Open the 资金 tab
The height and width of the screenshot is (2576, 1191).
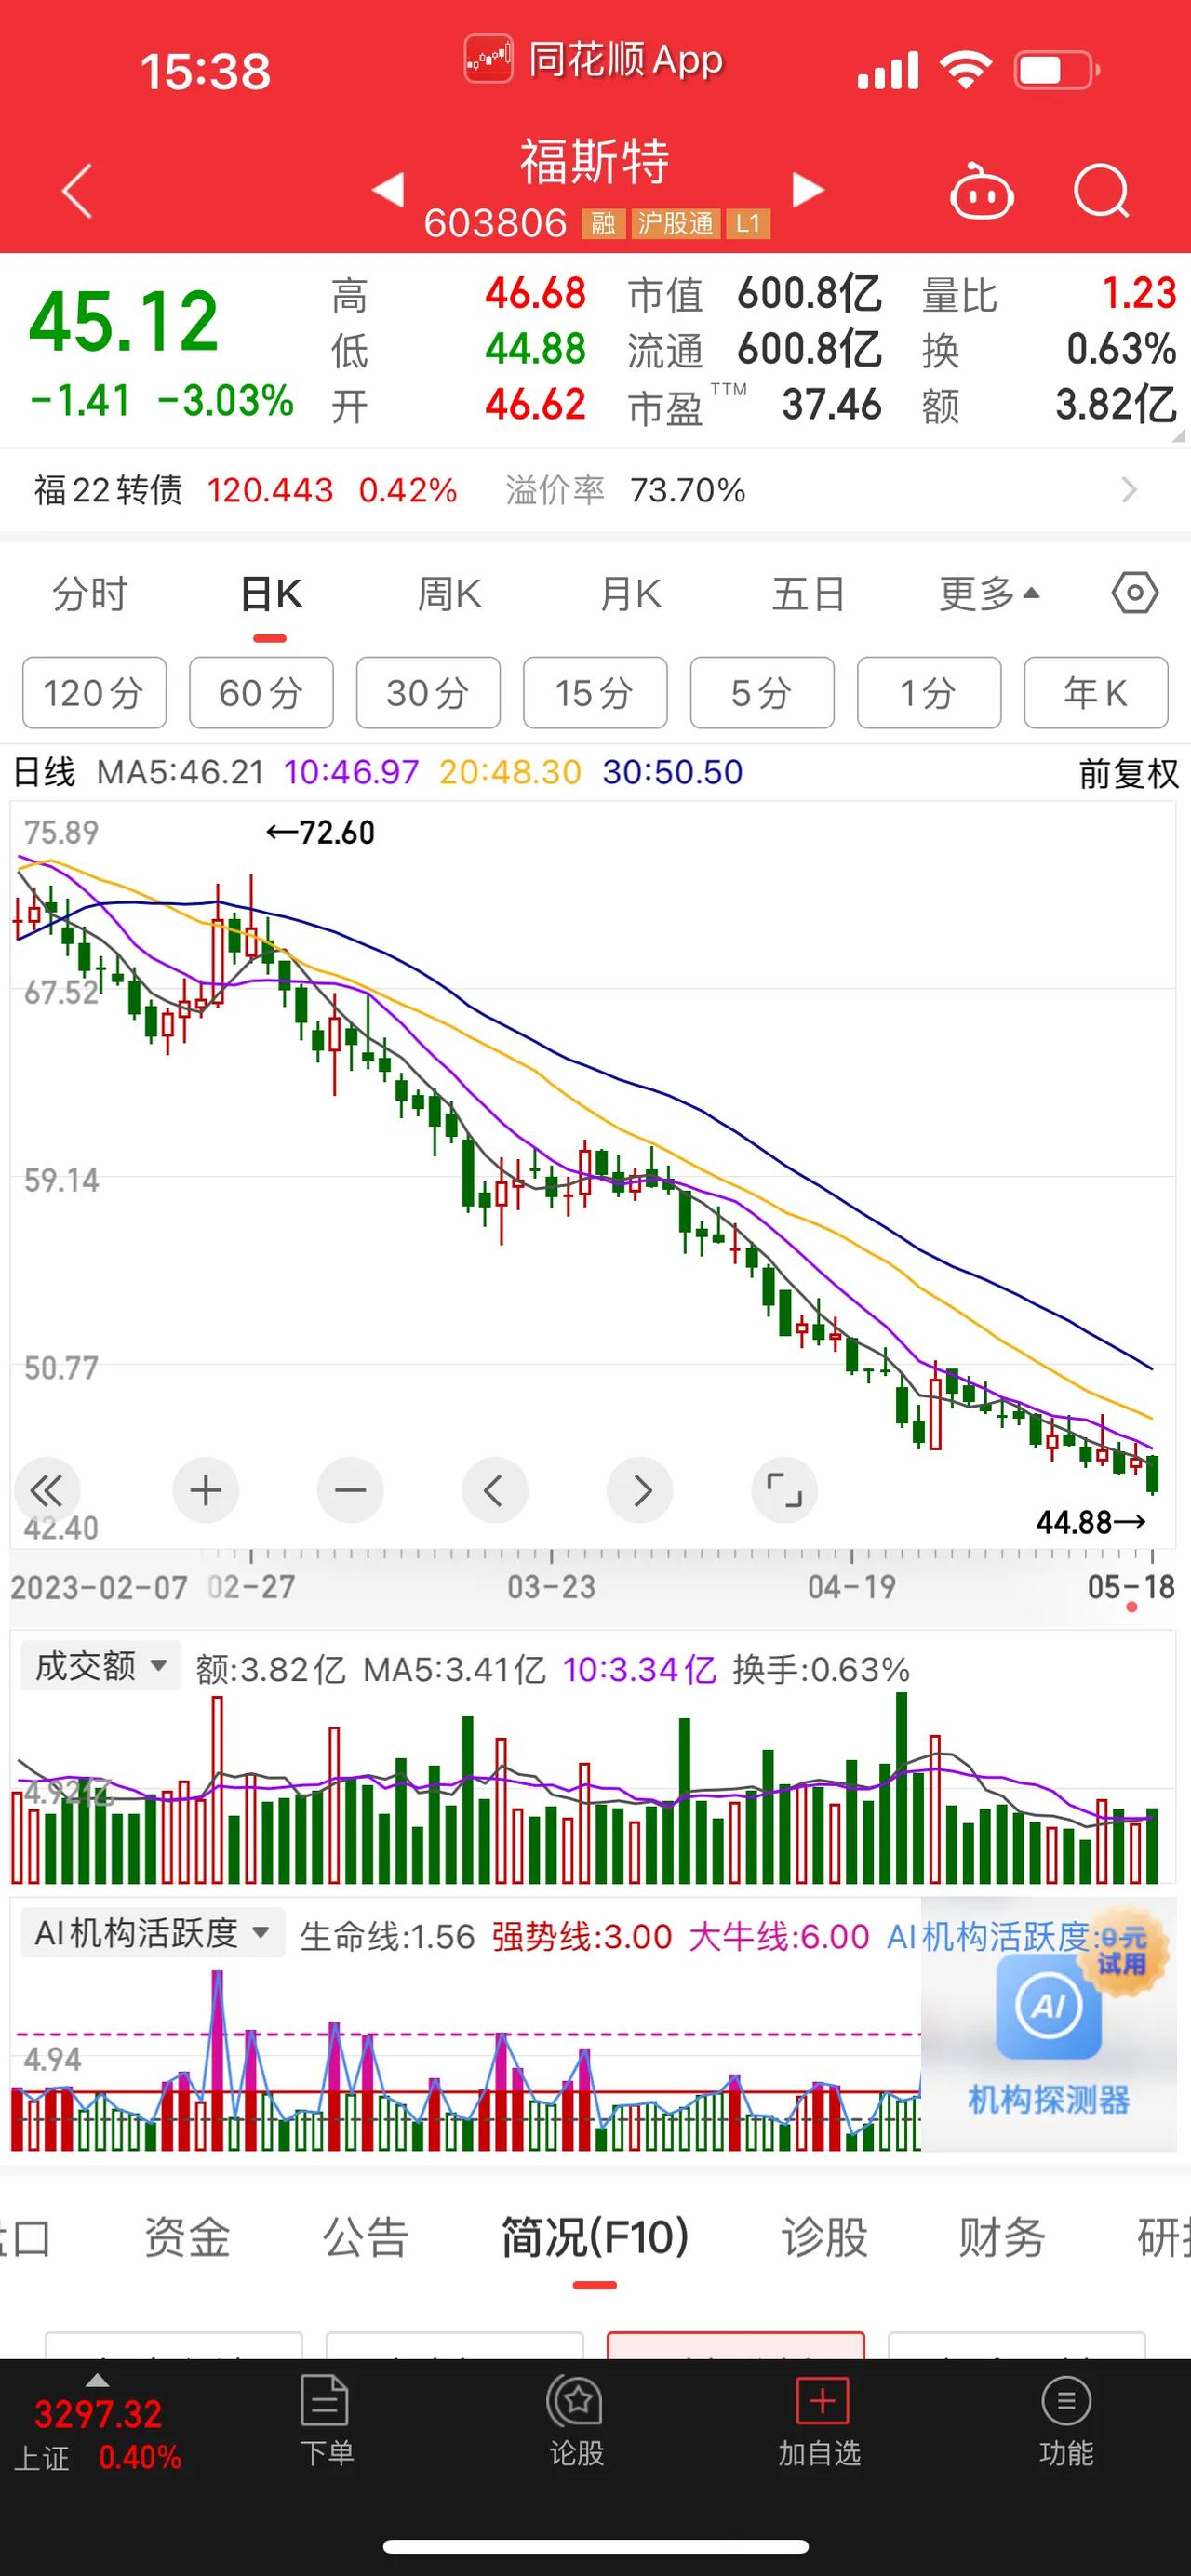pyautogui.click(x=187, y=2237)
